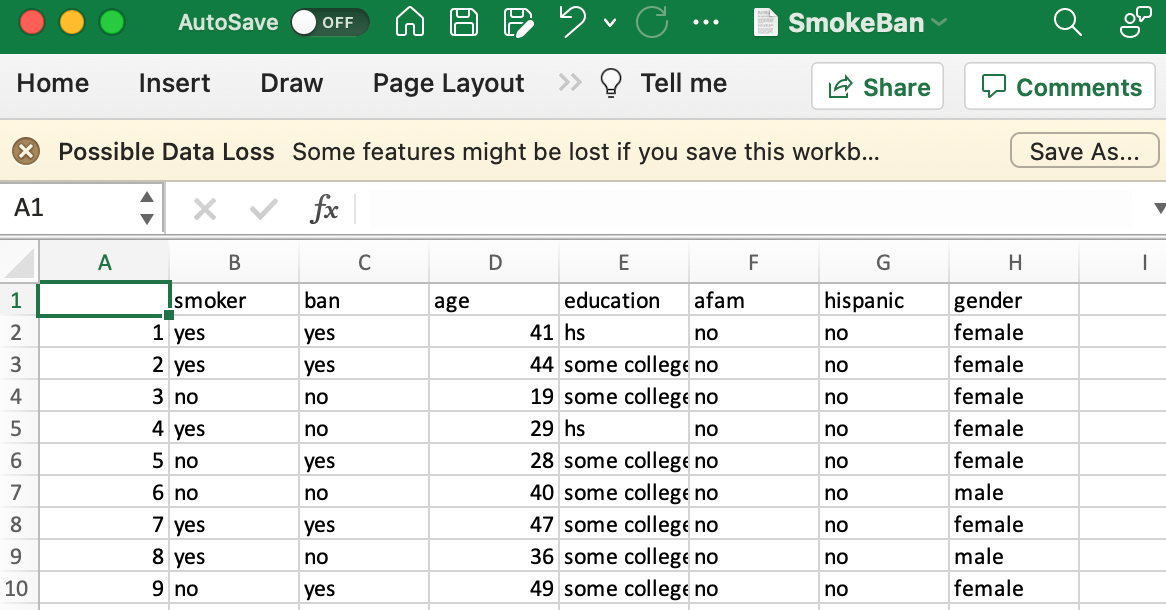Open the Undo history dropdown arrow

(610, 23)
